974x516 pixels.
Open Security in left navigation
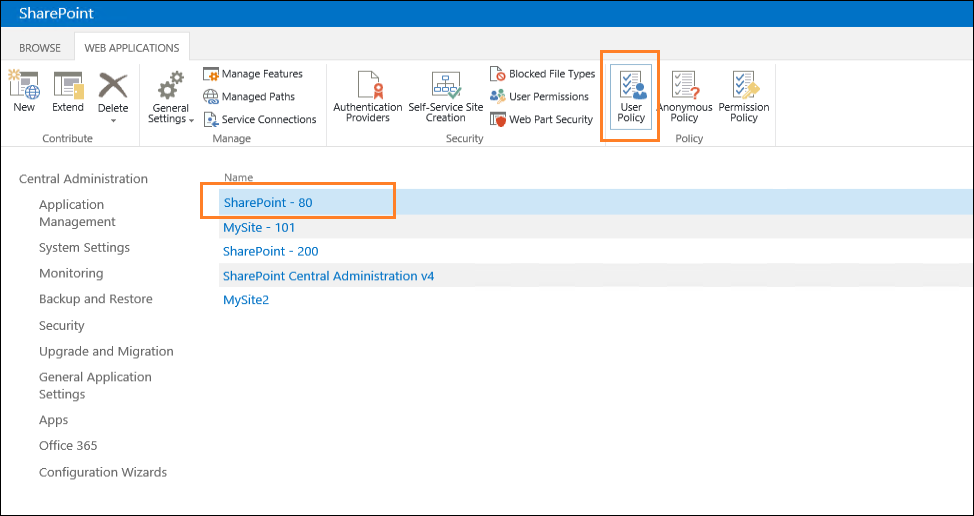[61, 325]
